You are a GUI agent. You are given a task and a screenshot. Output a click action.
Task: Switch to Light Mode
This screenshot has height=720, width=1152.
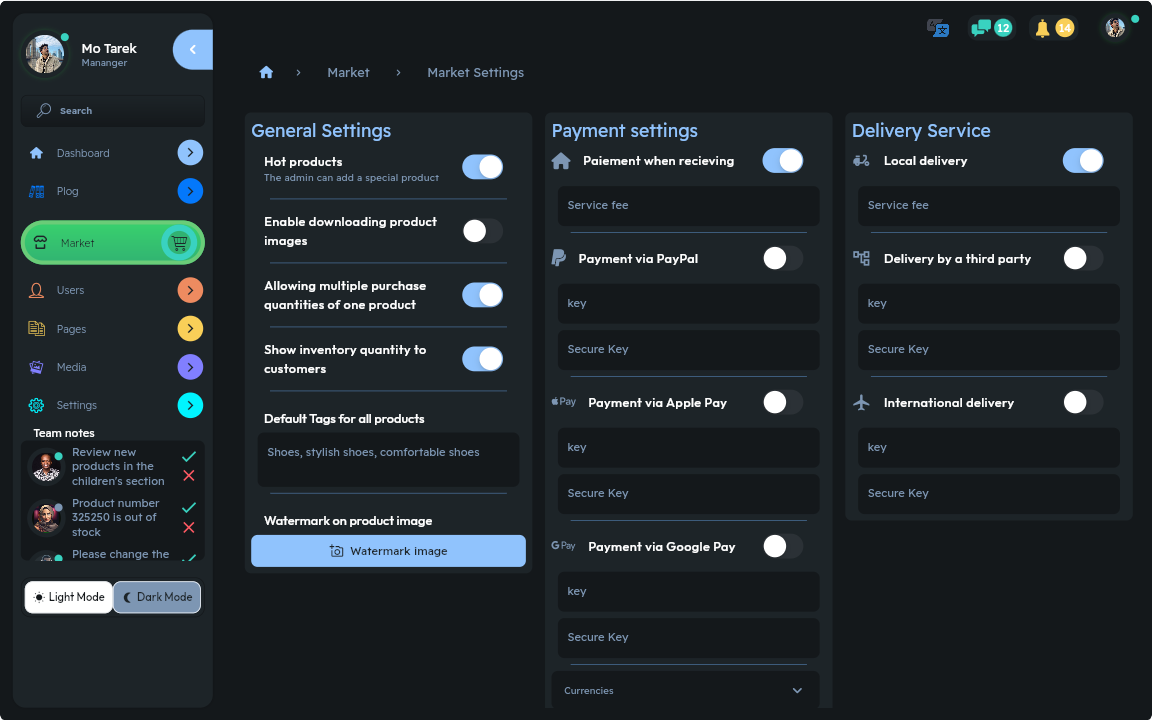coord(68,597)
